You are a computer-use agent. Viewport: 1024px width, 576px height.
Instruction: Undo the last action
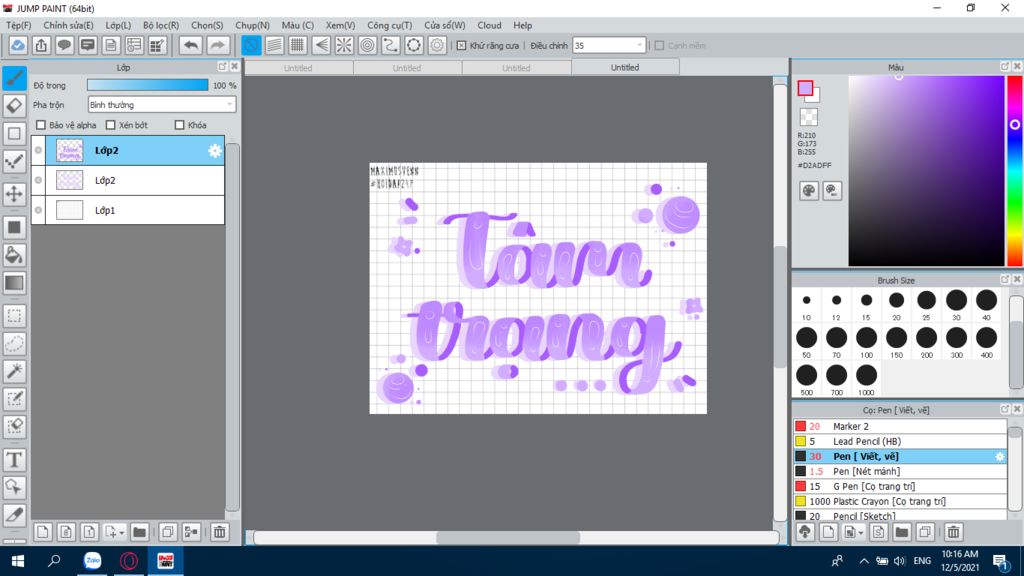[x=191, y=45]
